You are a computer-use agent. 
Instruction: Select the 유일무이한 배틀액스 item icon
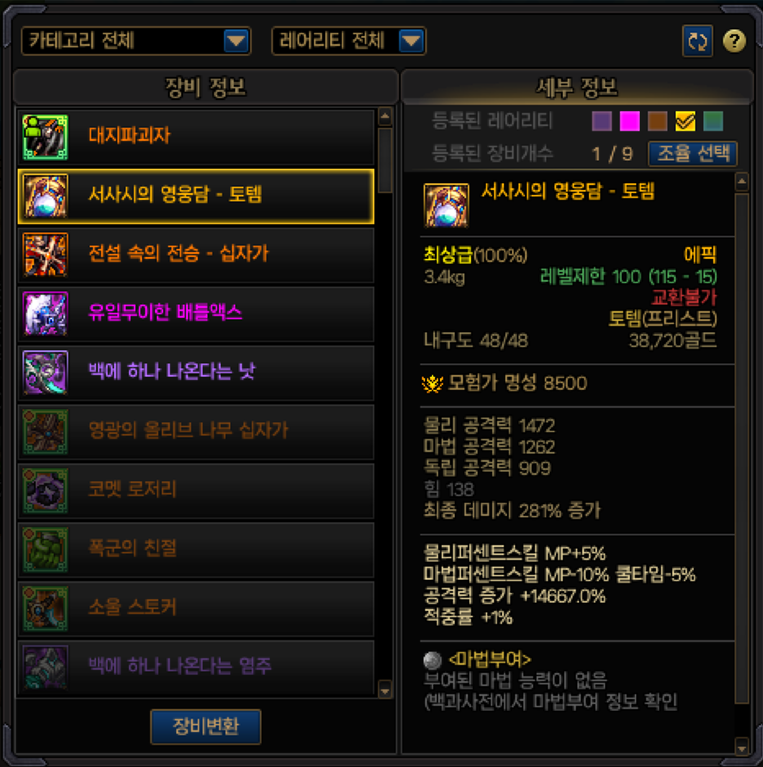[x=45, y=314]
